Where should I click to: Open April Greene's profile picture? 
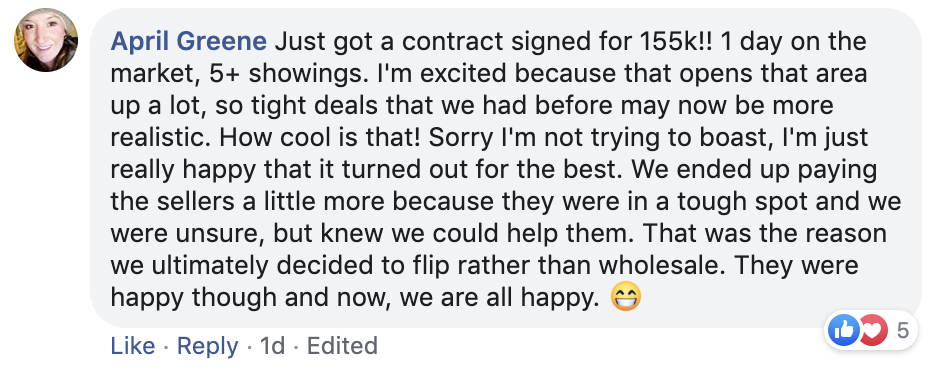[46, 40]
